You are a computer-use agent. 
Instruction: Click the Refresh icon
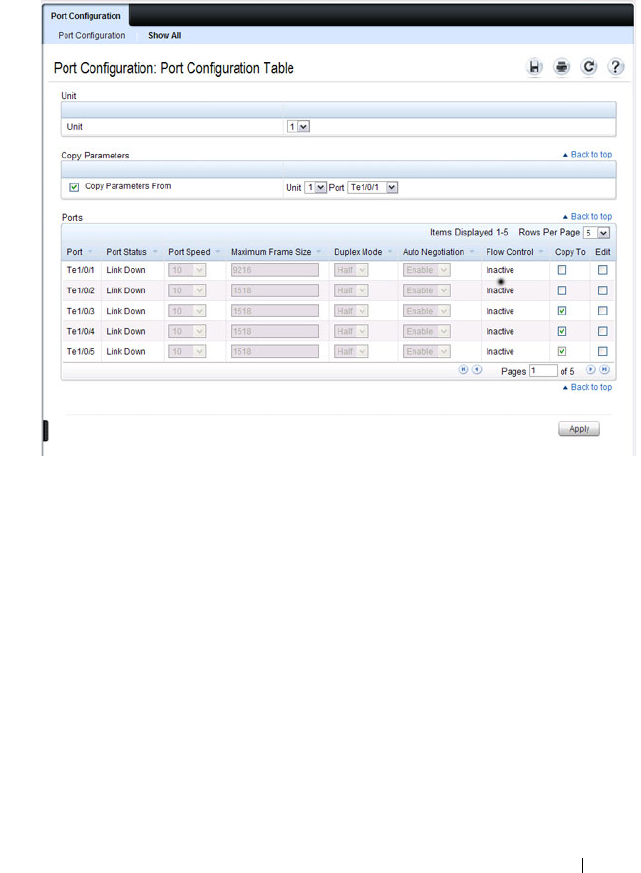(x=589, y=67)
